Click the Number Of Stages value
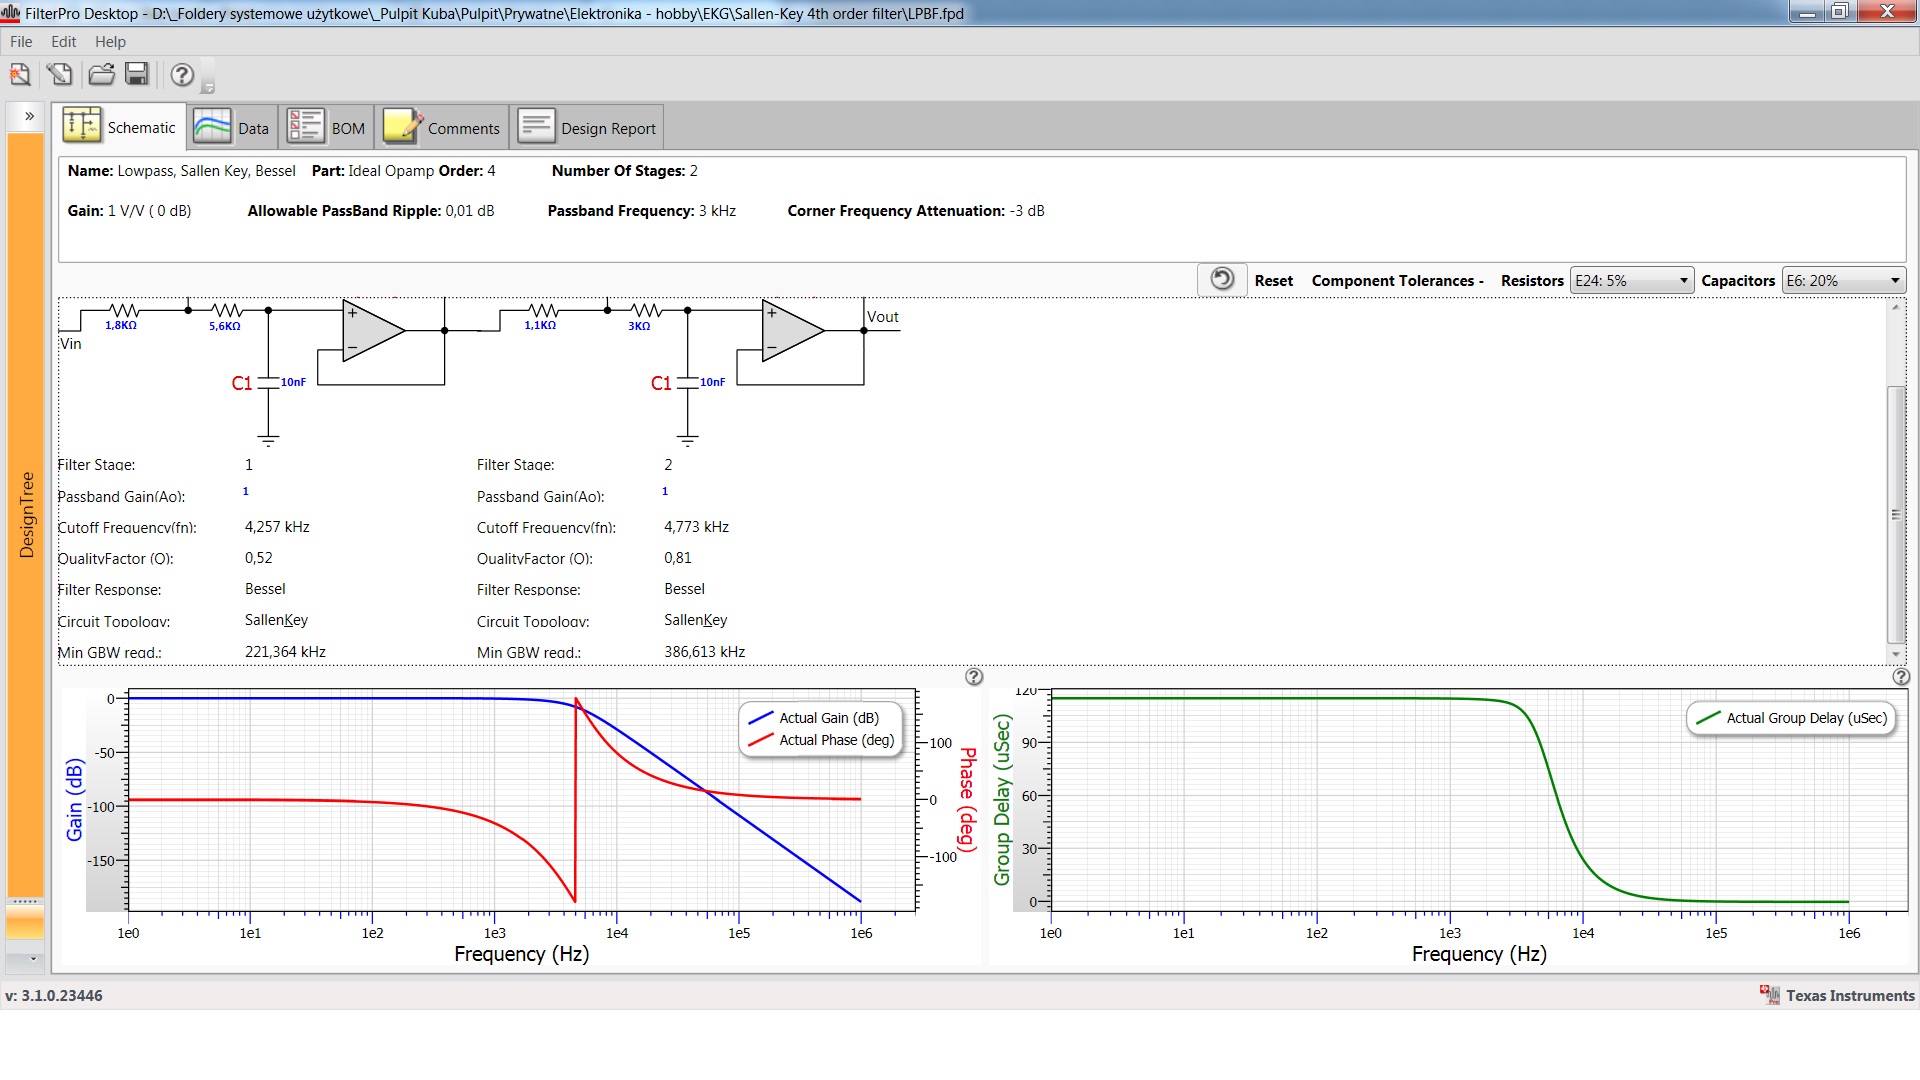 click(x=694, y=171)
